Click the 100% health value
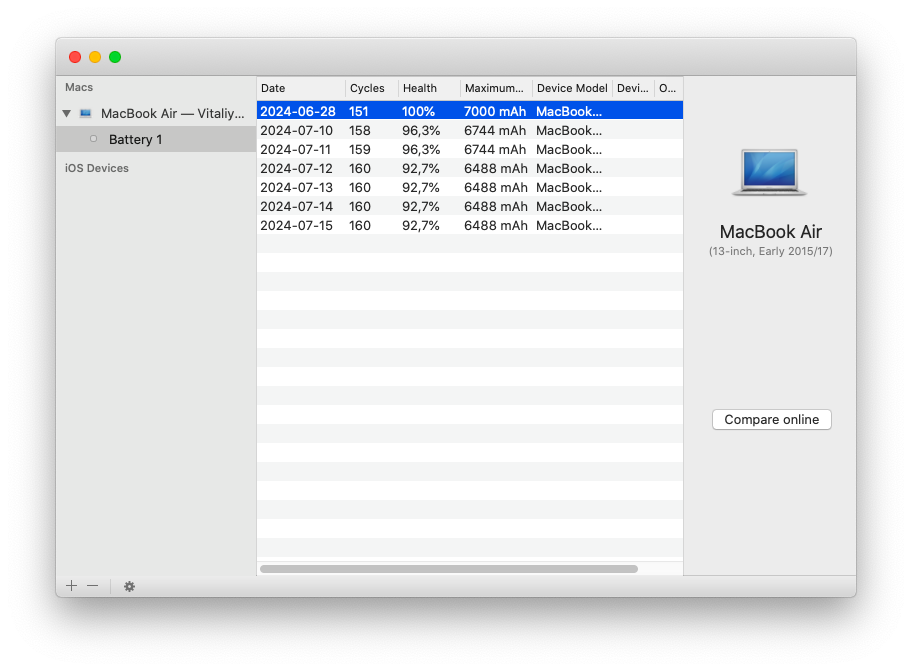 pyautogui.click(x=418, y=111)
